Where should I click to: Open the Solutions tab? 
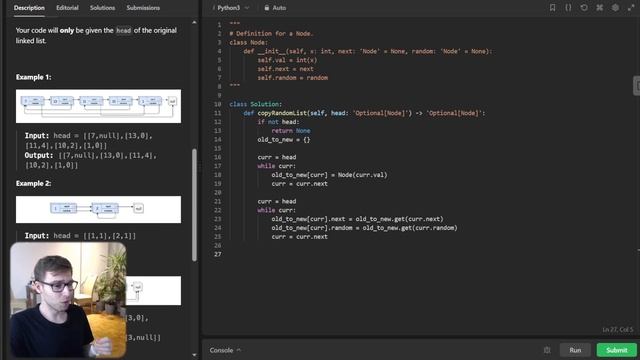(102, 8)
